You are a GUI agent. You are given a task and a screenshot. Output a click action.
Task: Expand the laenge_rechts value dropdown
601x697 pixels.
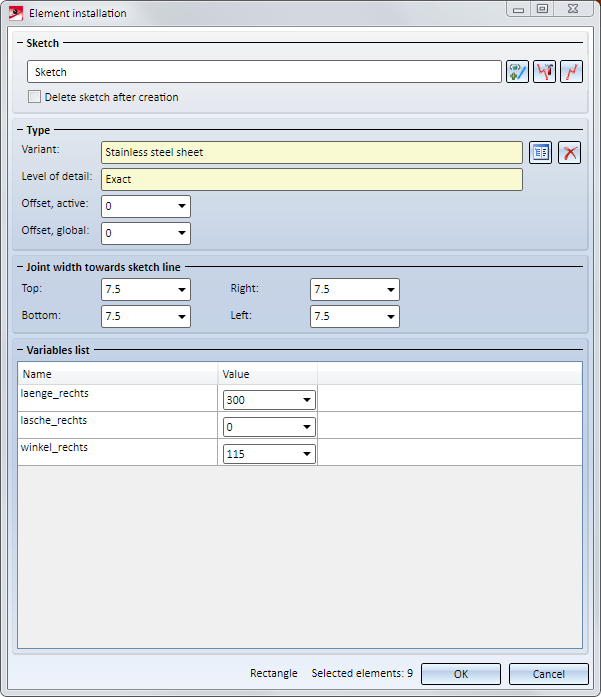(306, 400)
